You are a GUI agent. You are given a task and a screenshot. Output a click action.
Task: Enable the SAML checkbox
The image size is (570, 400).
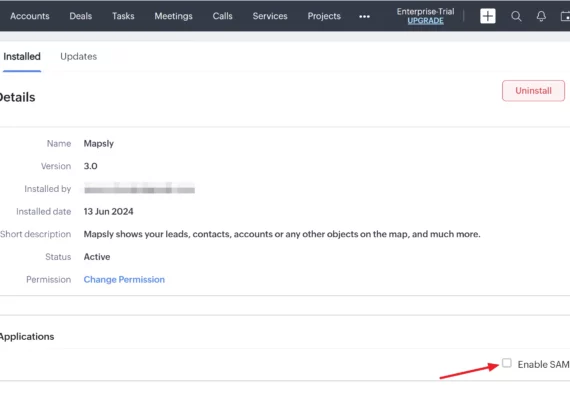[x=507, y=363]
